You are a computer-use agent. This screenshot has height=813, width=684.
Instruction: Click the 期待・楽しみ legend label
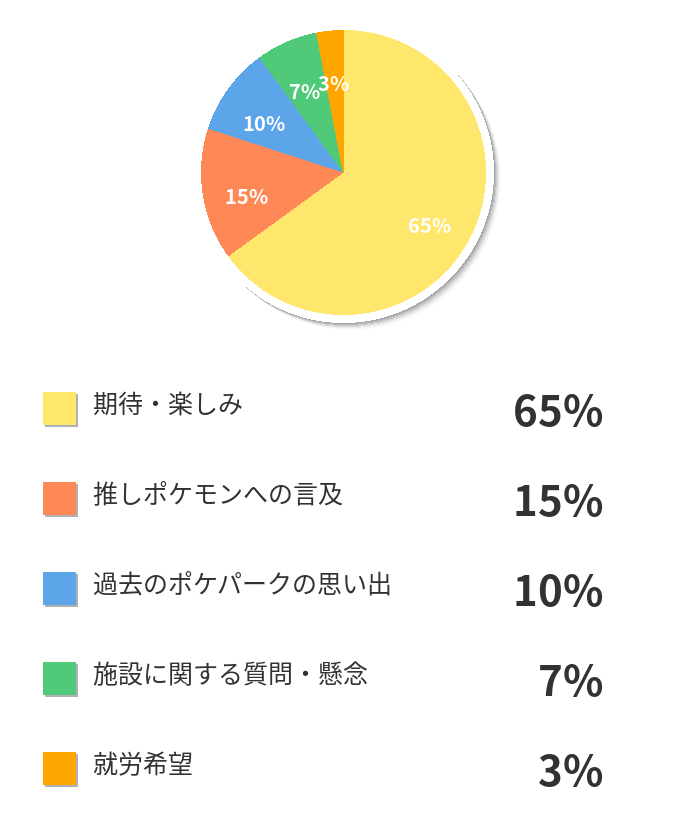[168, 405]
